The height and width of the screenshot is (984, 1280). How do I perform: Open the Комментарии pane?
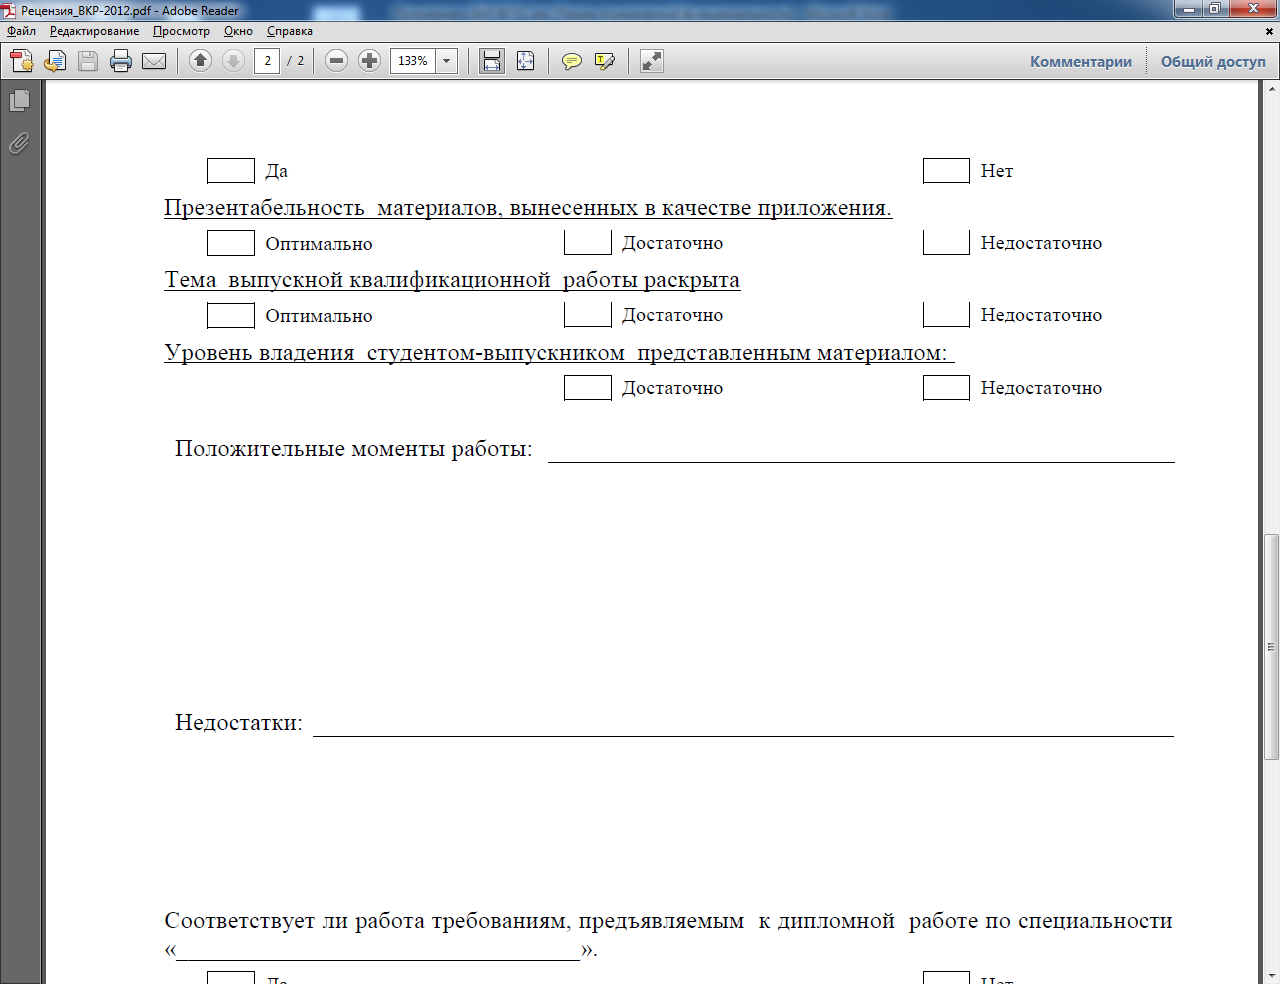tap(1081, 61)
